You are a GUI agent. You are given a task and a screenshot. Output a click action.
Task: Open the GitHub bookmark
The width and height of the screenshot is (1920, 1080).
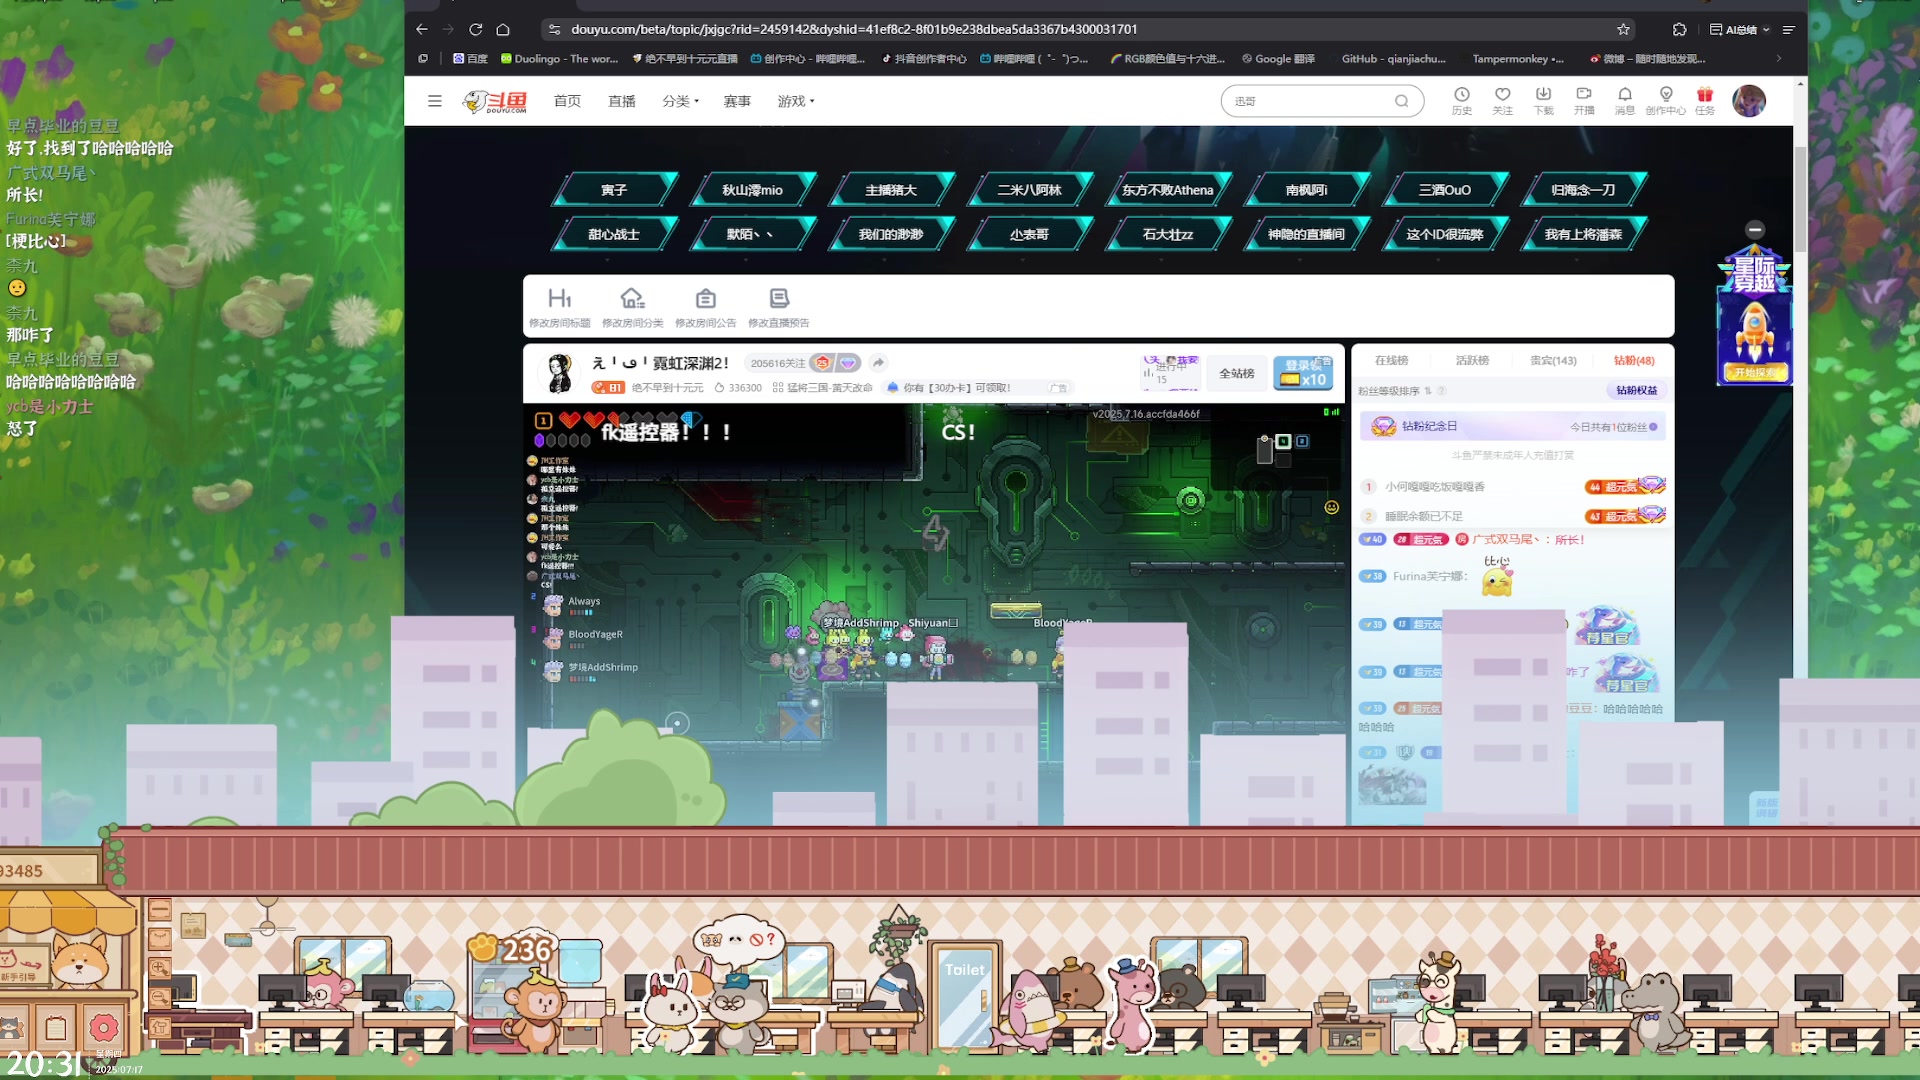(1393, 59)
